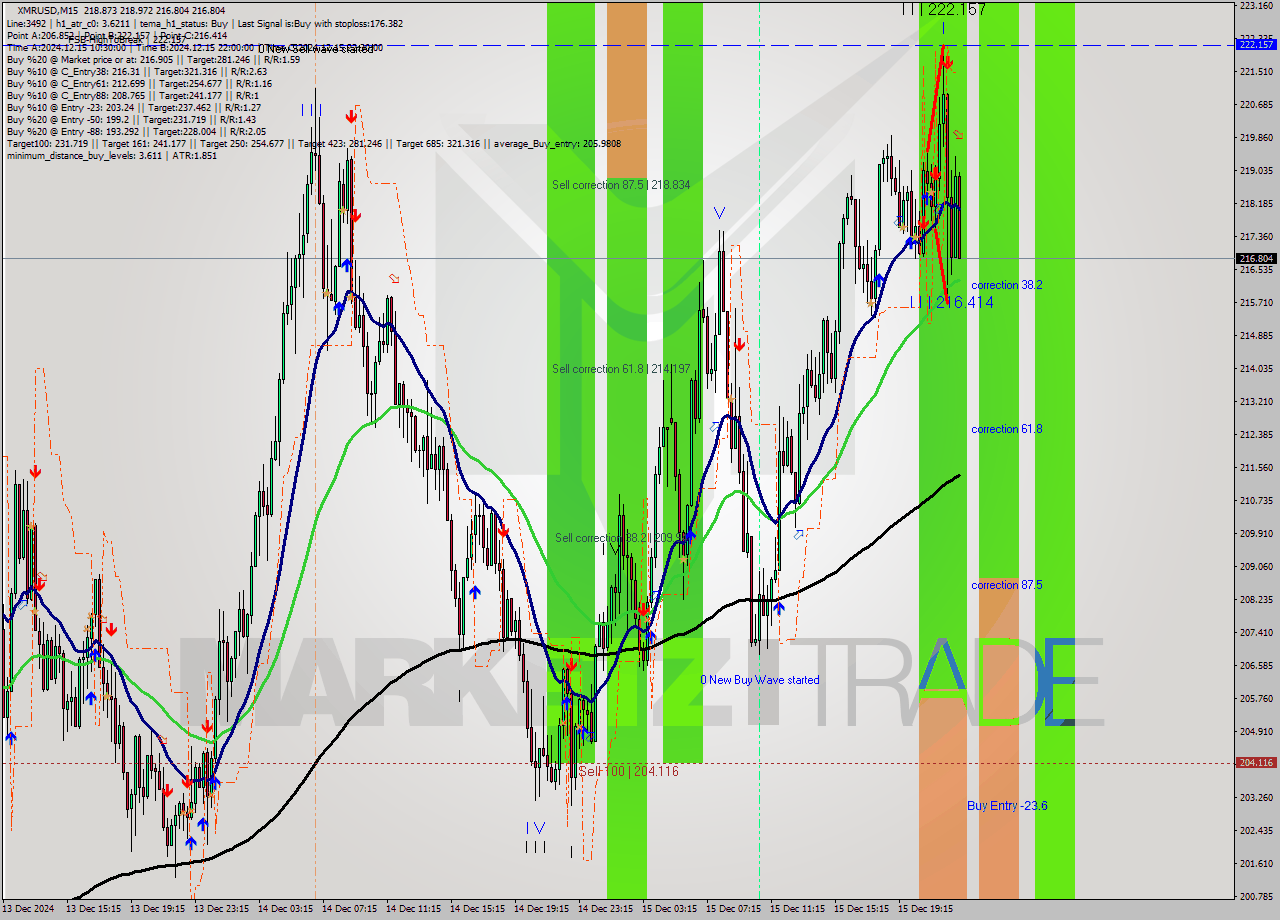Screen dimensions: 1280x920
Task: Click the 214.035 price on the axis
Action: pyautogui.click(x=1256, y=369)
